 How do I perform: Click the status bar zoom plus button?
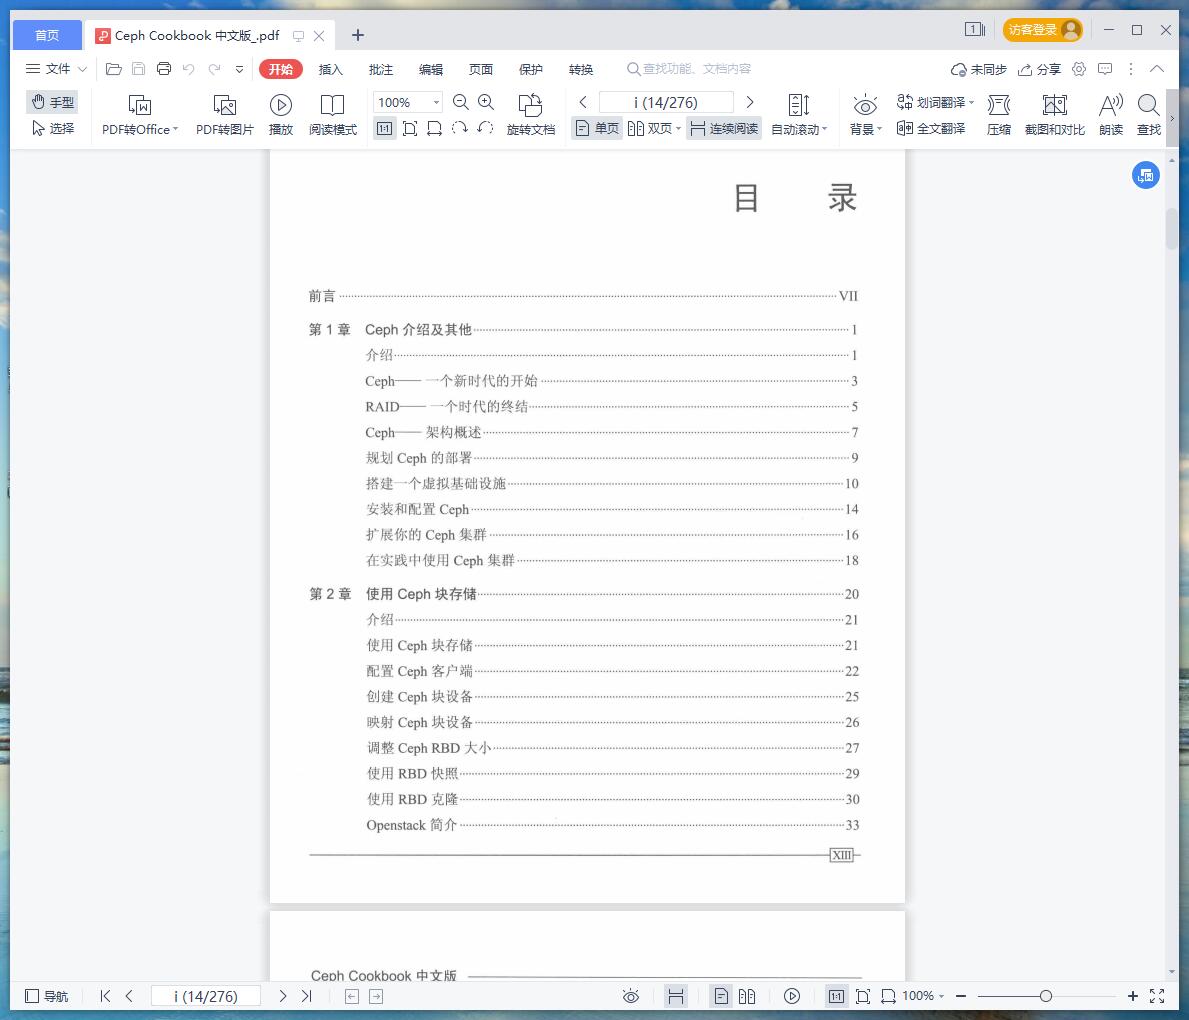pos(1133,996)
